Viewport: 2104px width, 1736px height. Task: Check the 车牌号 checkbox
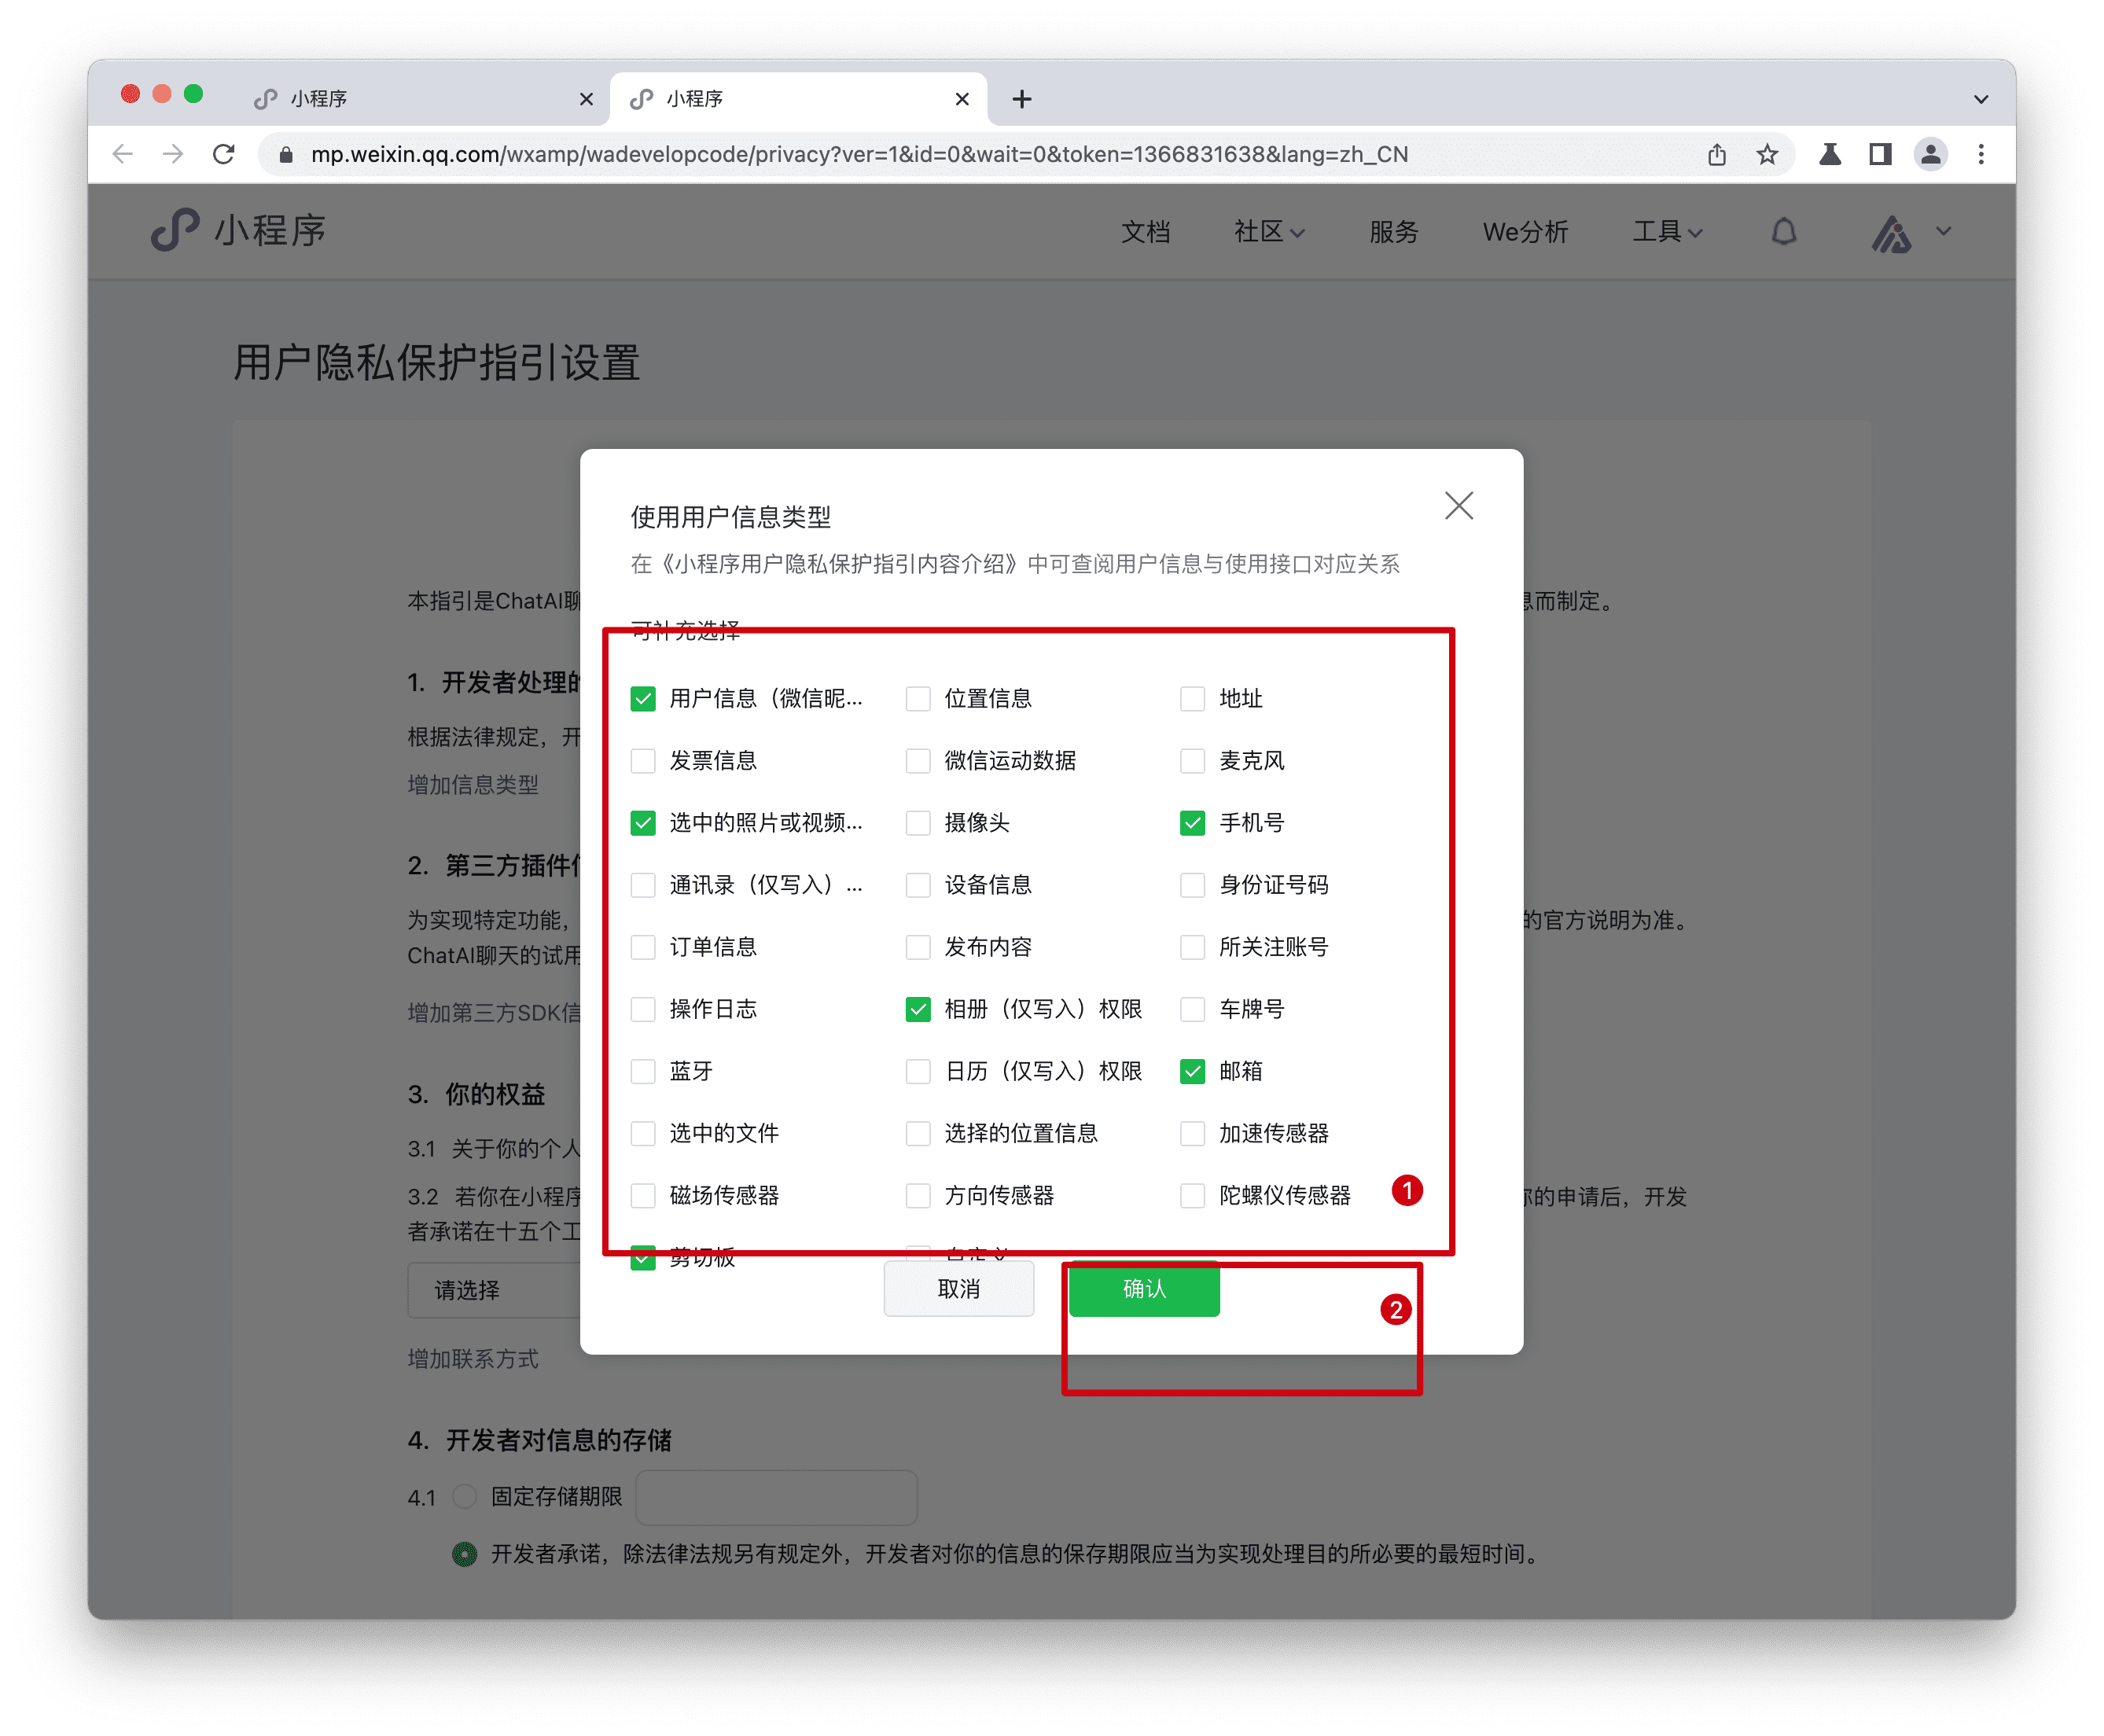[1192, 1009]
